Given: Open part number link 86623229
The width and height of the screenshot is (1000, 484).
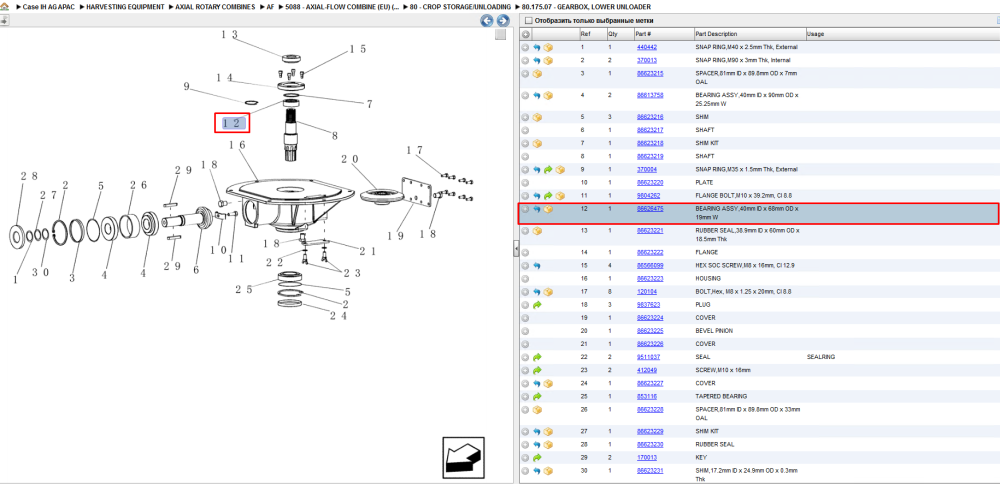Looking at the screenshot, I should [x=650, y=432].
